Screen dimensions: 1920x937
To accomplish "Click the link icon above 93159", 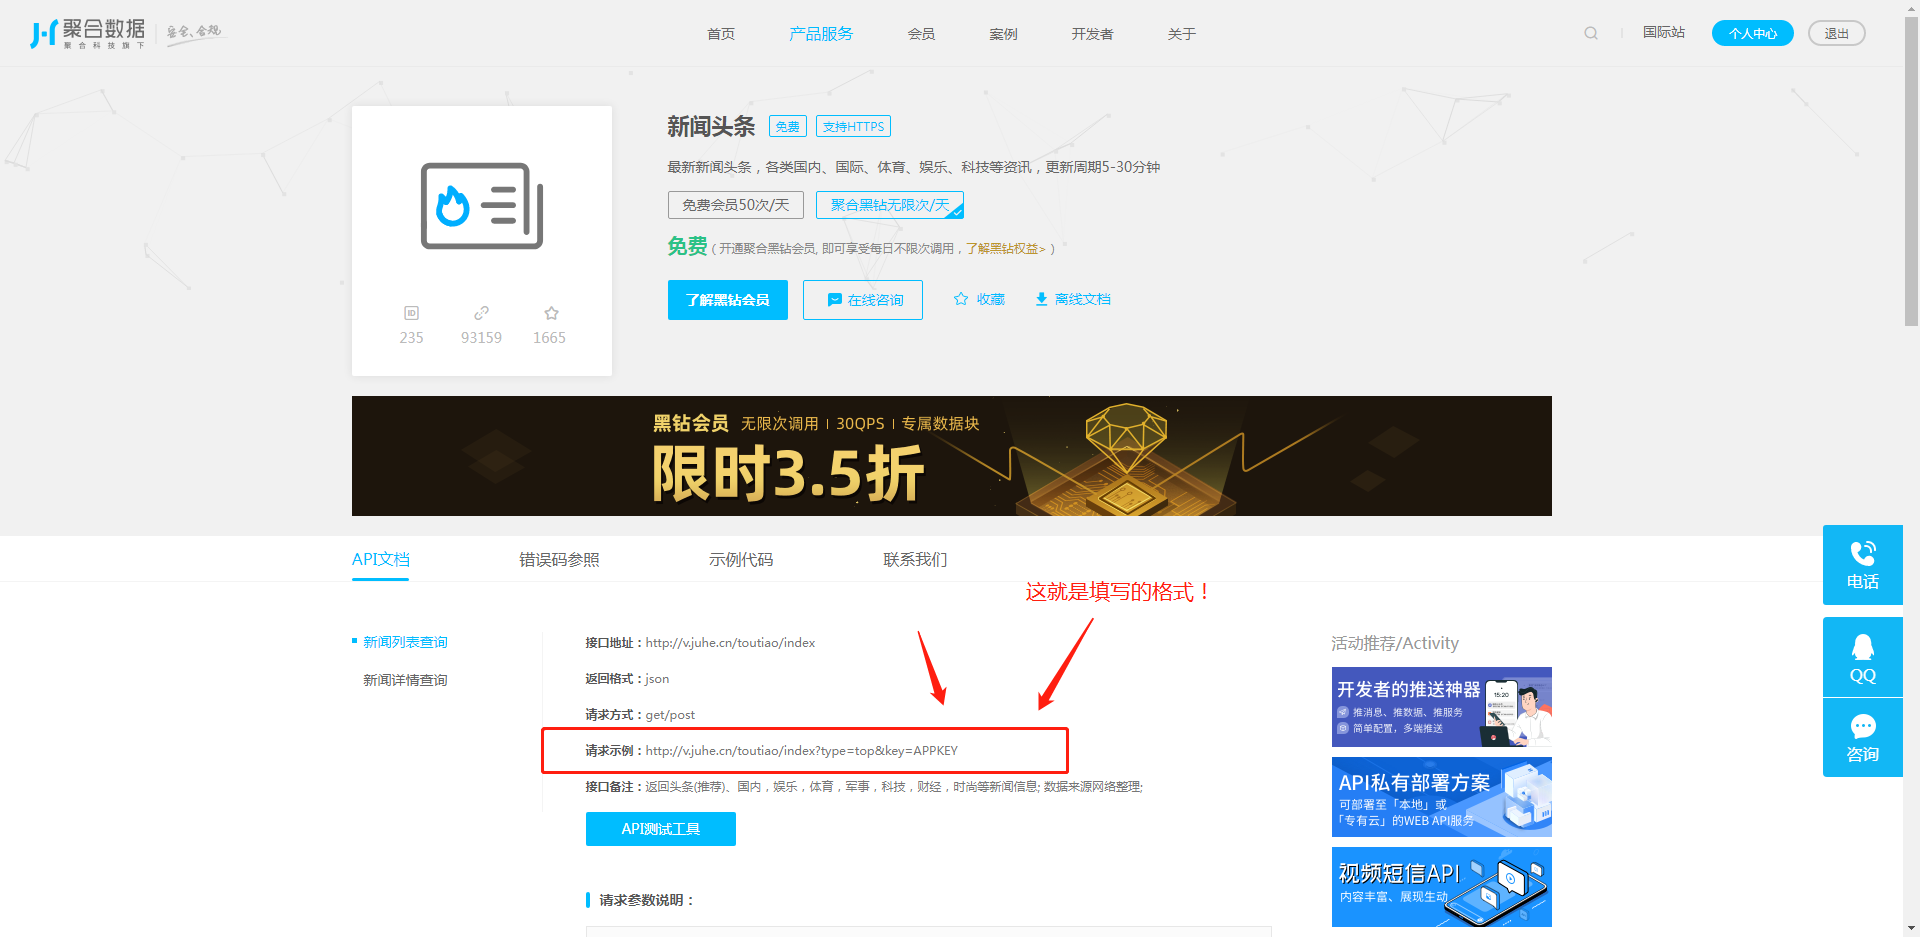I will click(481, 313).
